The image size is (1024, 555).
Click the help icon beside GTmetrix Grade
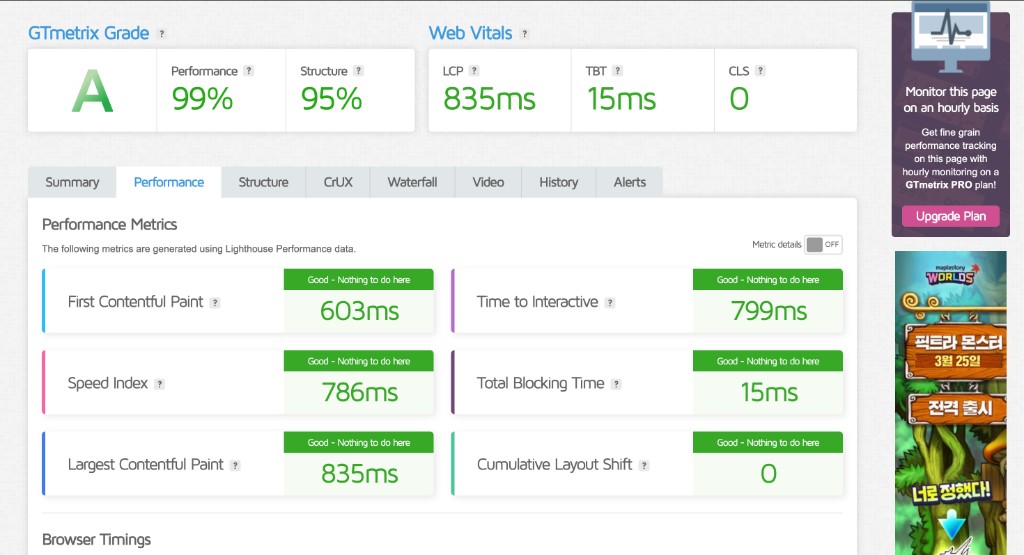[162, 34]
